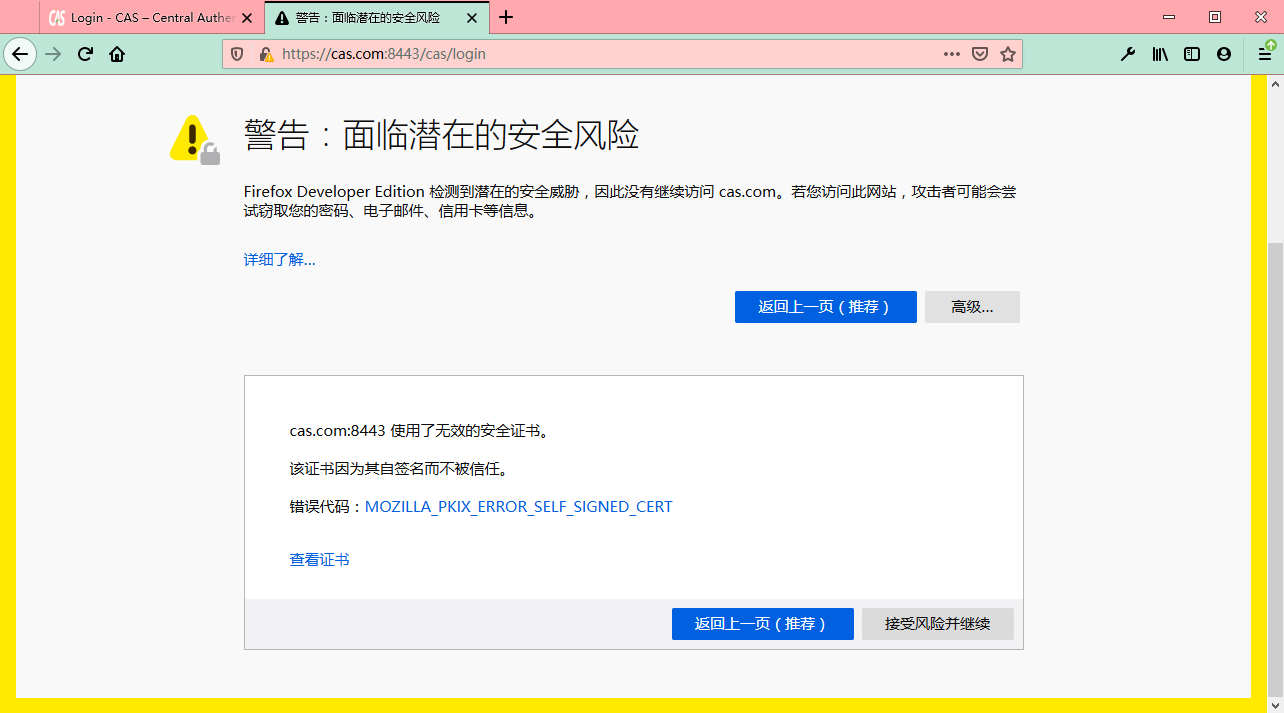Accept the risk via 接受风险并继续
1284x713 pixels.
point(937,623)
